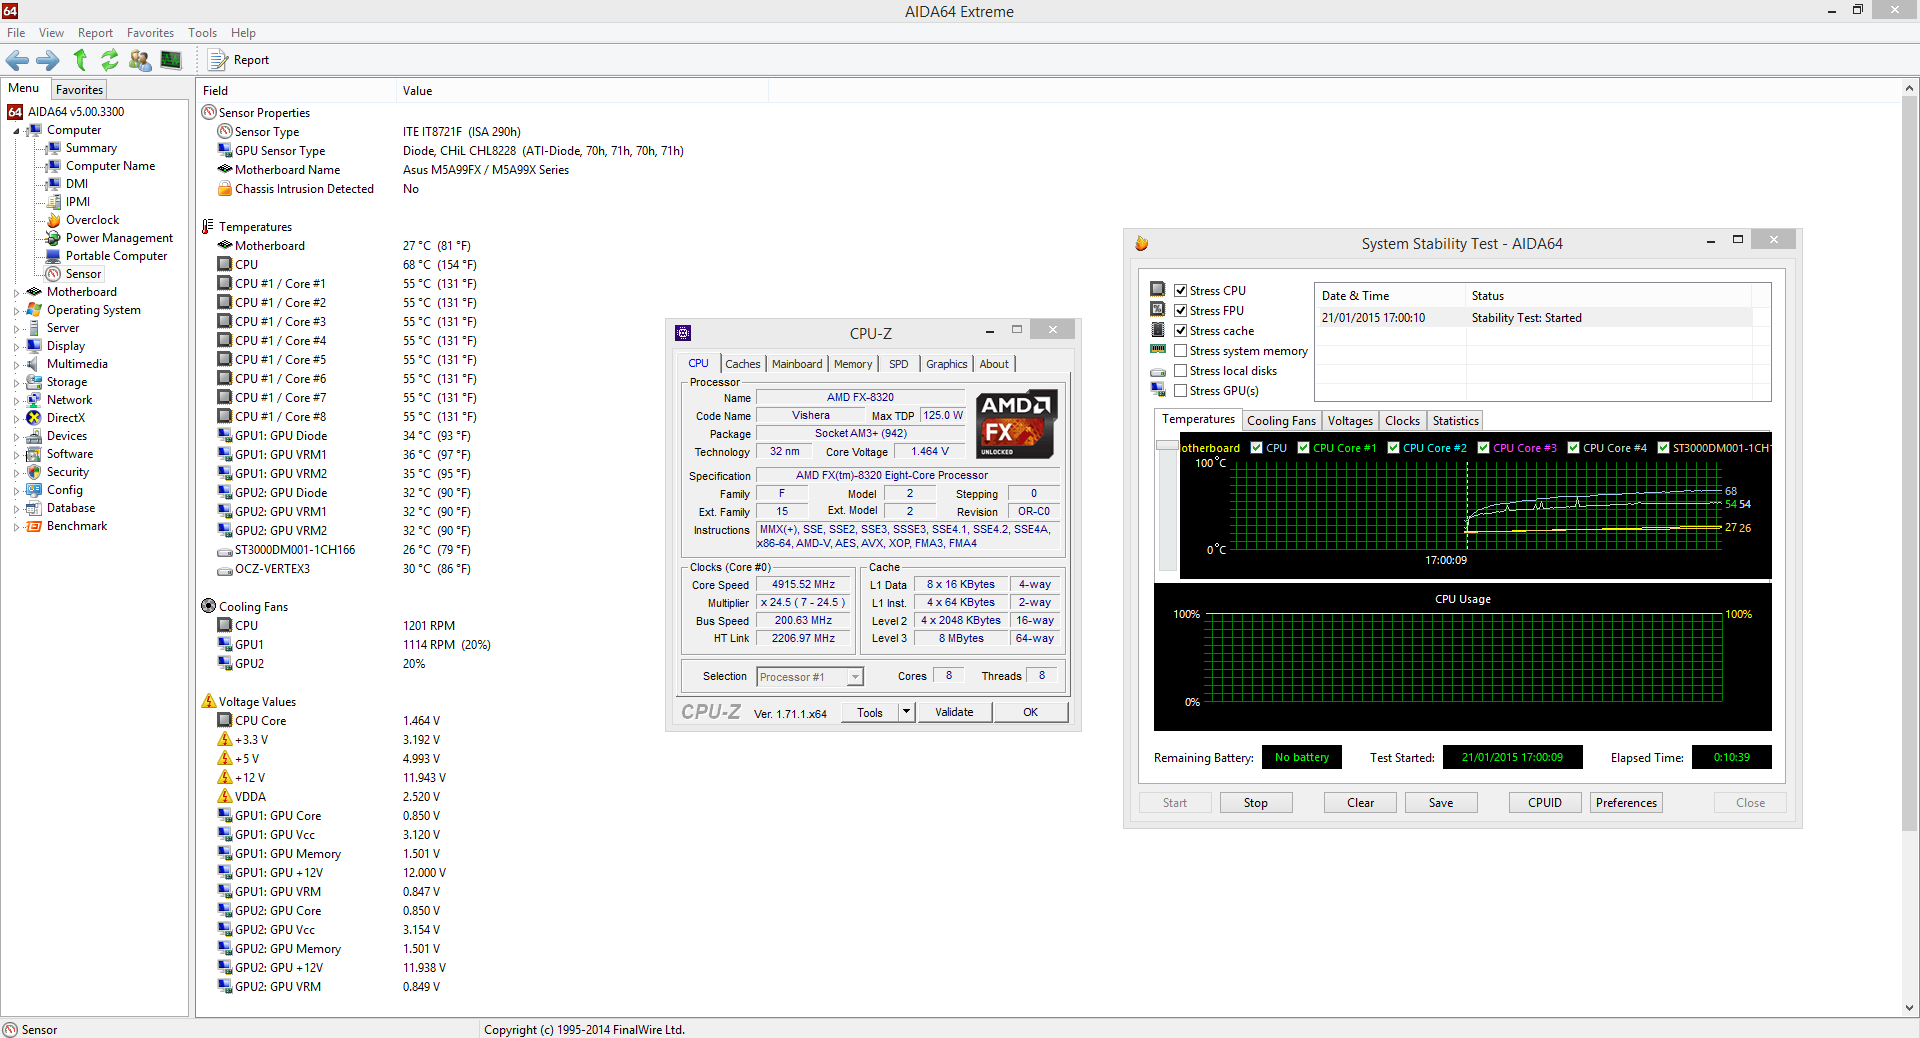Click the Temperatures section thermometer icon
Viewport: 1920px width, 1038px height.
tap(208, 227)
